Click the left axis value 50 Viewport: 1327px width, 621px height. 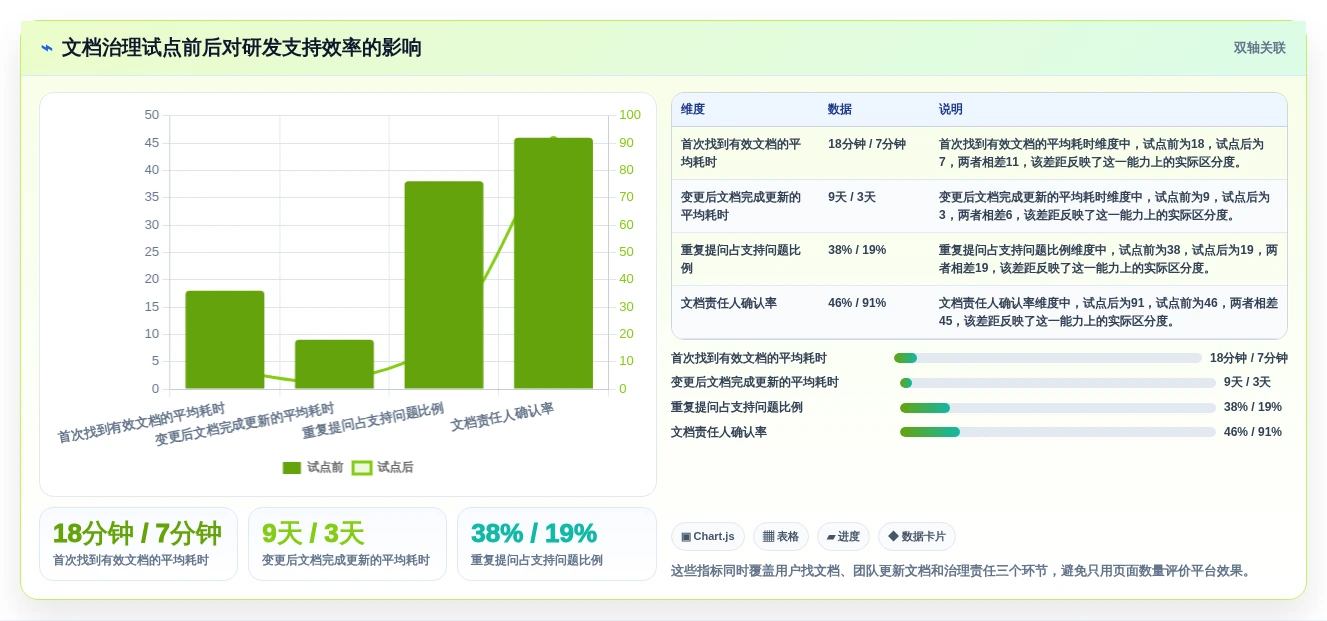coord(152,115)
